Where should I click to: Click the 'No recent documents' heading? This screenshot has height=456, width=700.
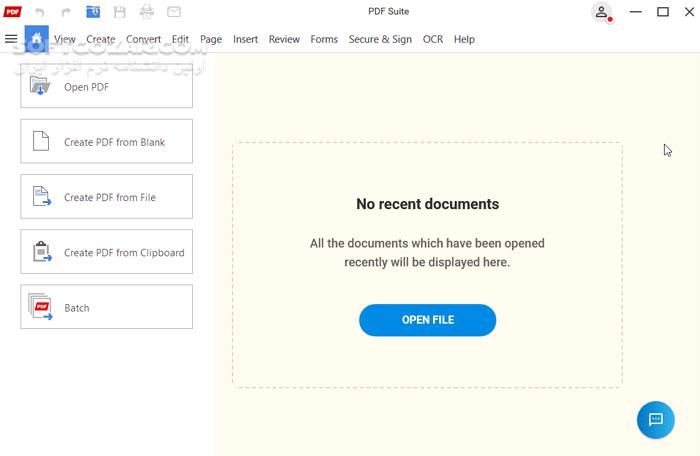428,204
